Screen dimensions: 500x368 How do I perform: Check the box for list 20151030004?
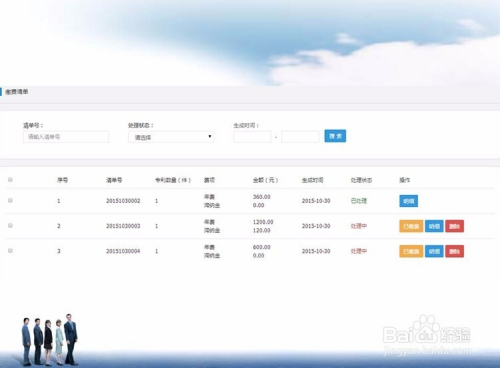click(10, 251)
